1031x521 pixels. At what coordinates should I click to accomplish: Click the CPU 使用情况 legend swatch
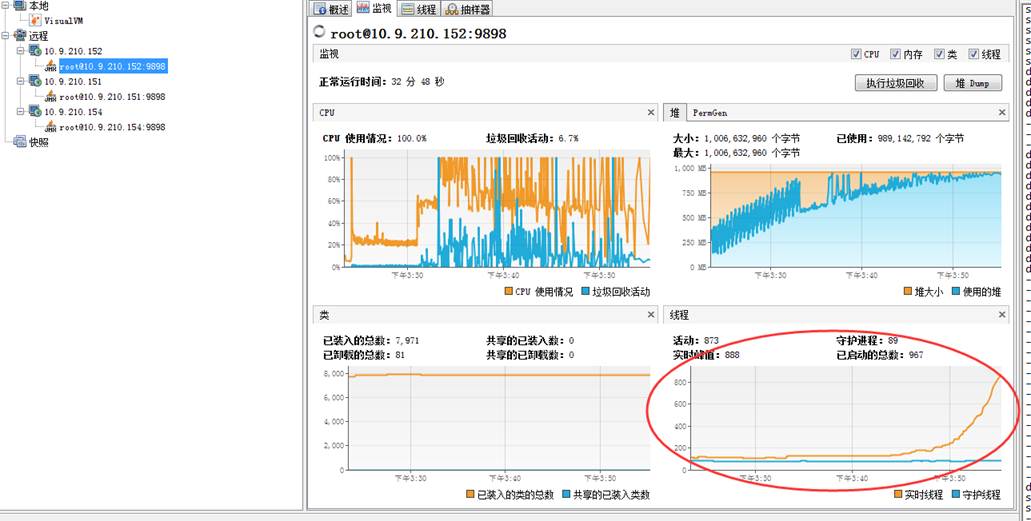point(508,291)
